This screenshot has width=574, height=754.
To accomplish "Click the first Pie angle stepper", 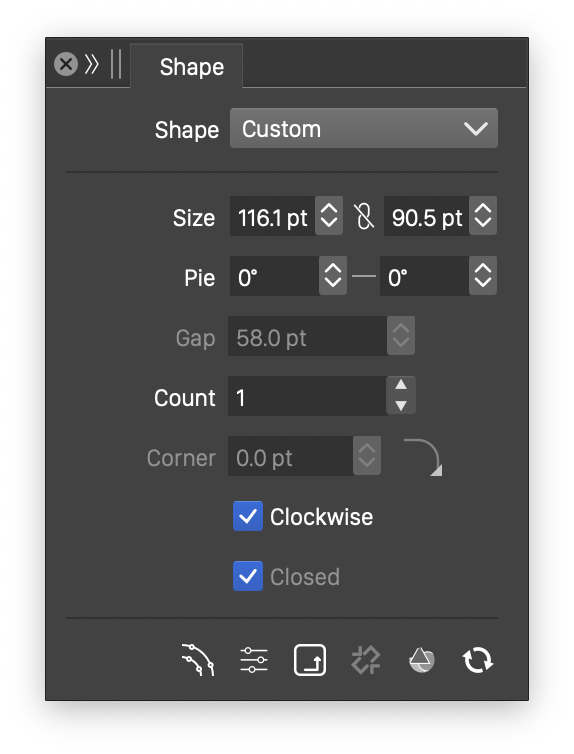I will (x=333, y=276).
